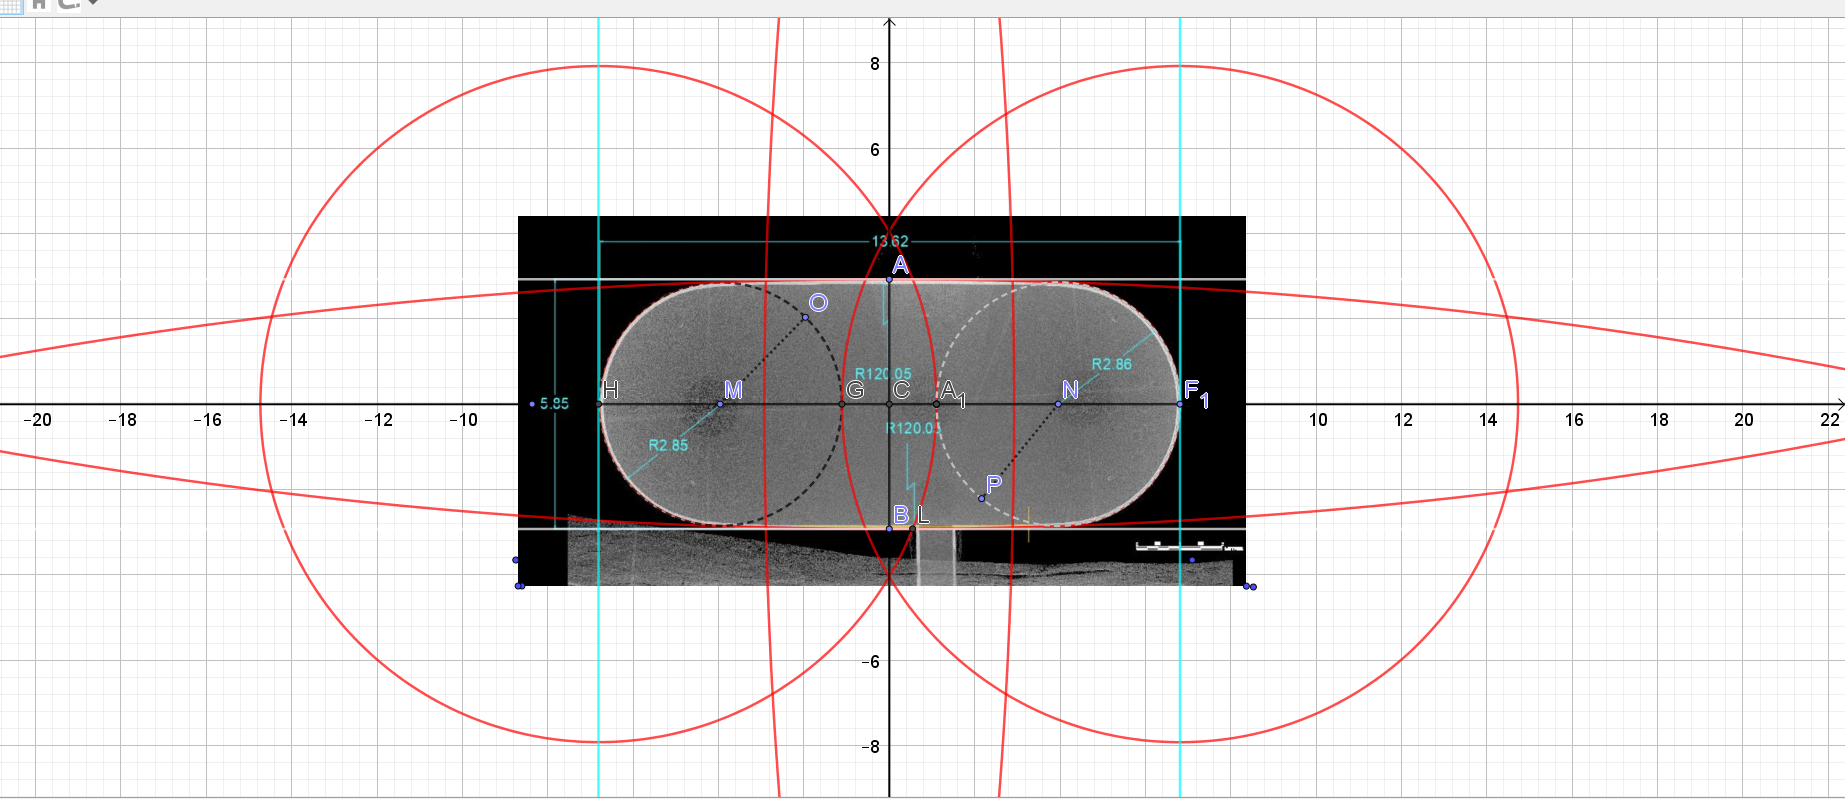Click center point C at the origin

tap(889, 404)
